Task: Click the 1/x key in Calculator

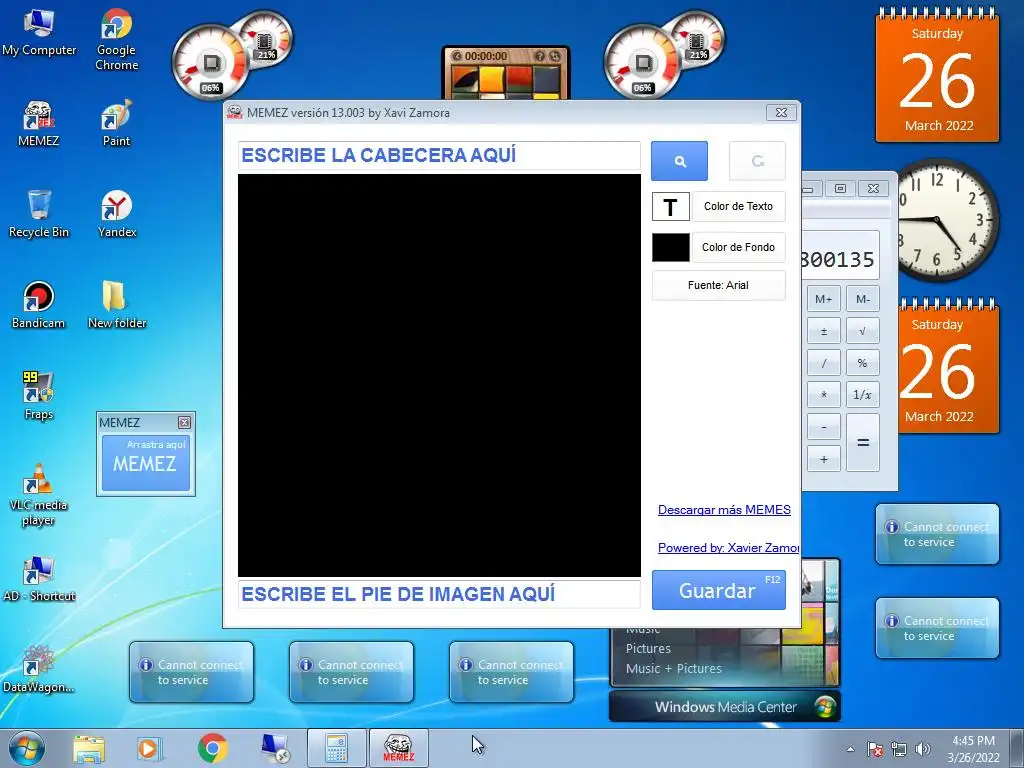Action: [863, 395]
